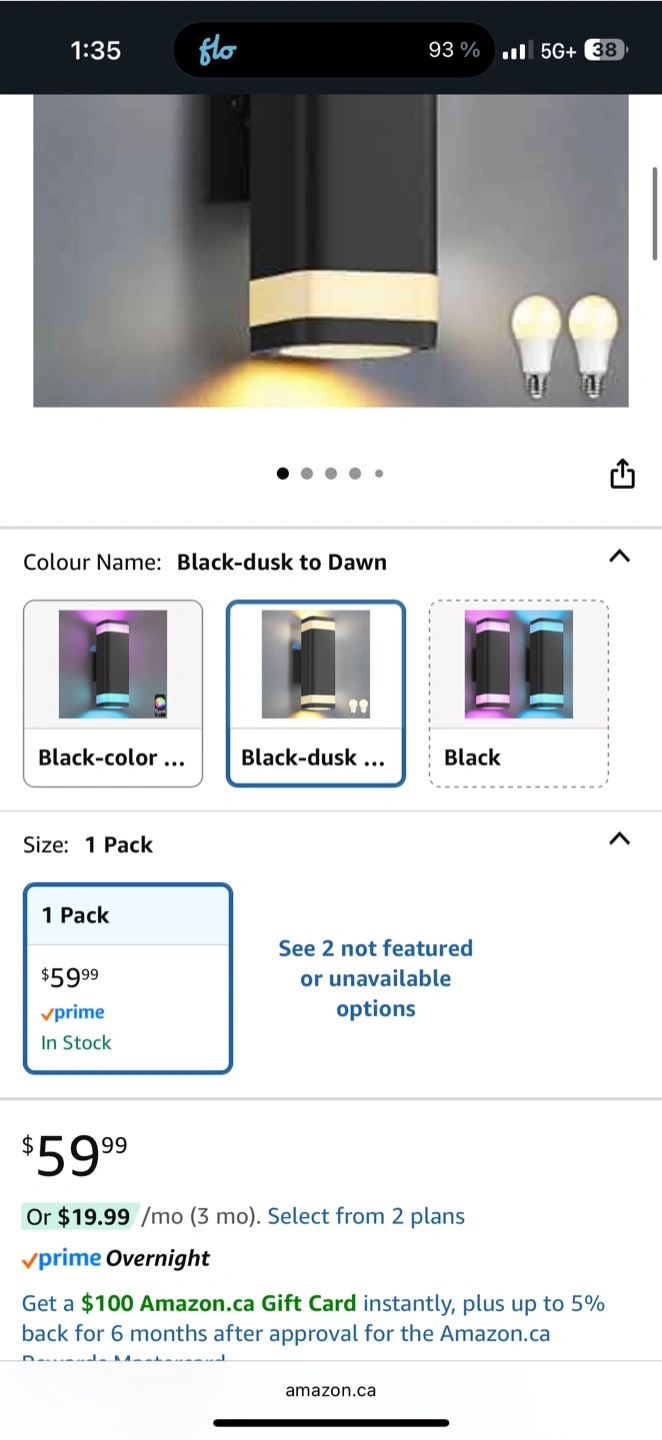This screenshot has height=1440, width=662.
Task: Collapse the Colour Name section chevron
Action: click(x=620, y=556)
